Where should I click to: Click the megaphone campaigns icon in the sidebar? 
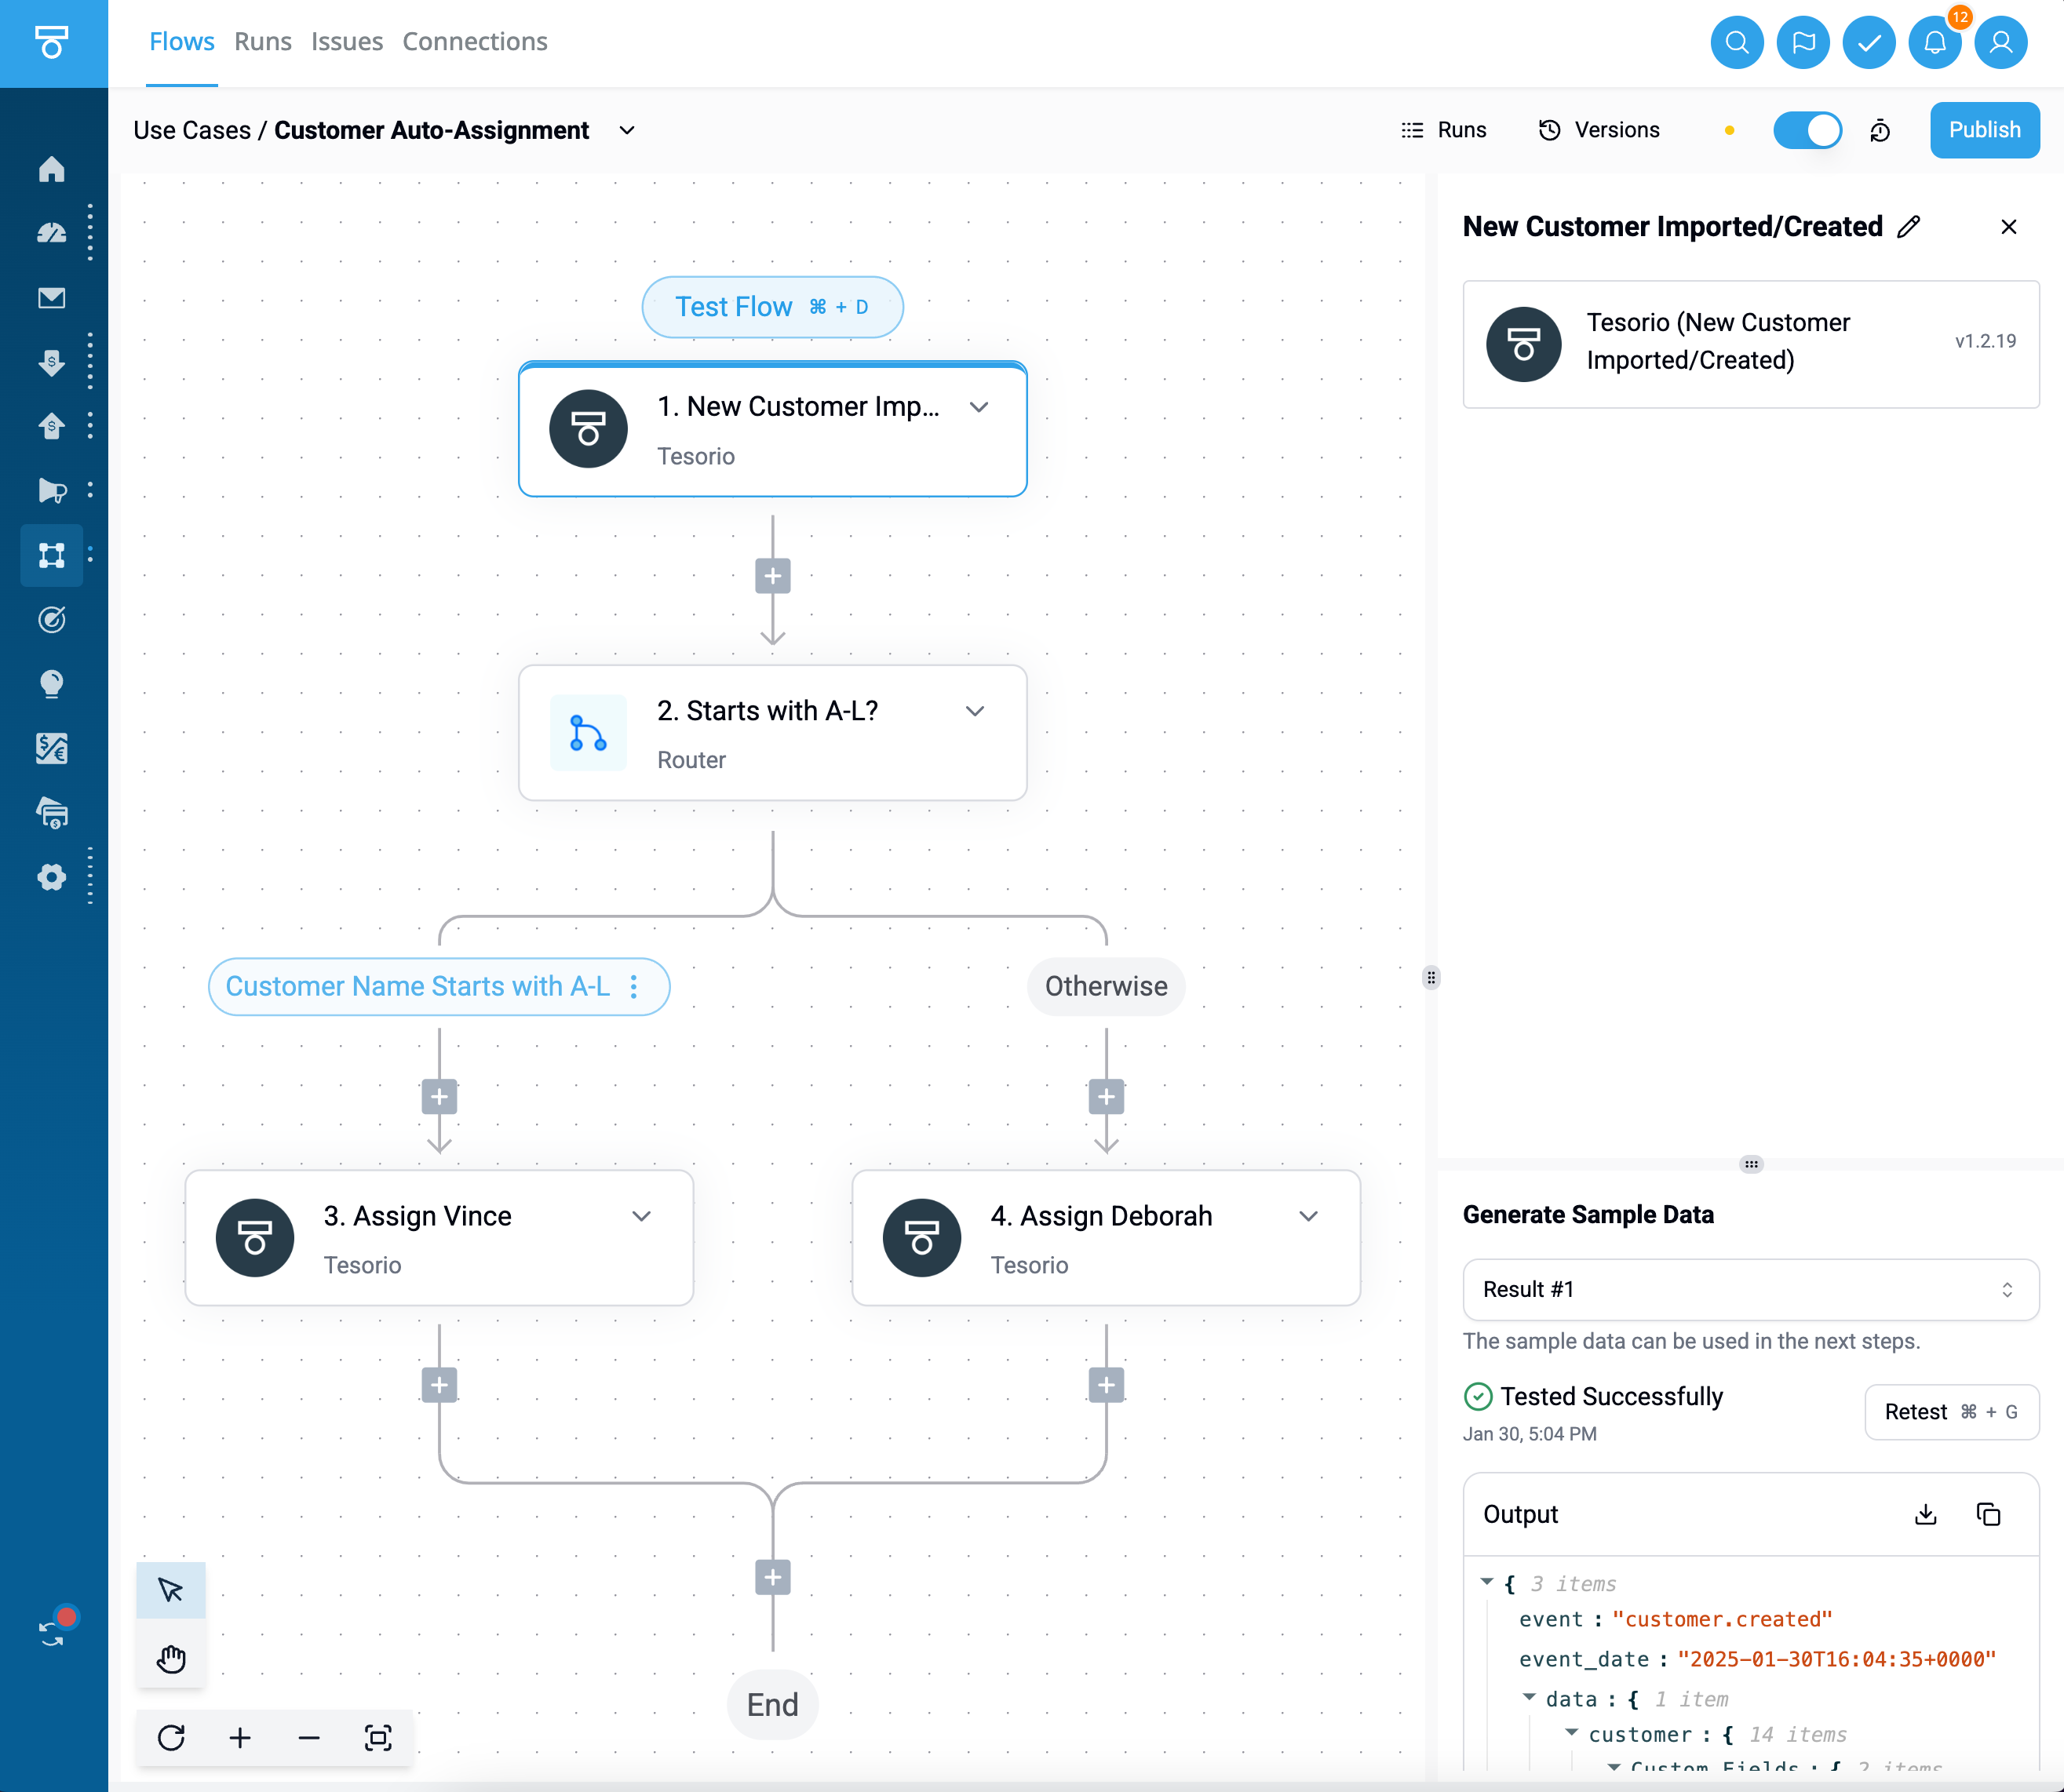pos(52,491)
